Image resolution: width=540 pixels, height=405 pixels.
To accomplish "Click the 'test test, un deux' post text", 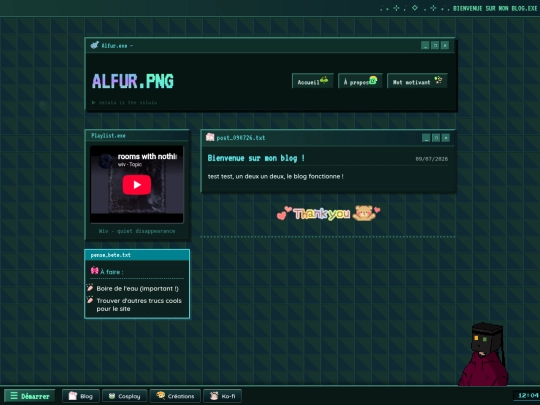I will pyautogui.click(x=276, y=176).
